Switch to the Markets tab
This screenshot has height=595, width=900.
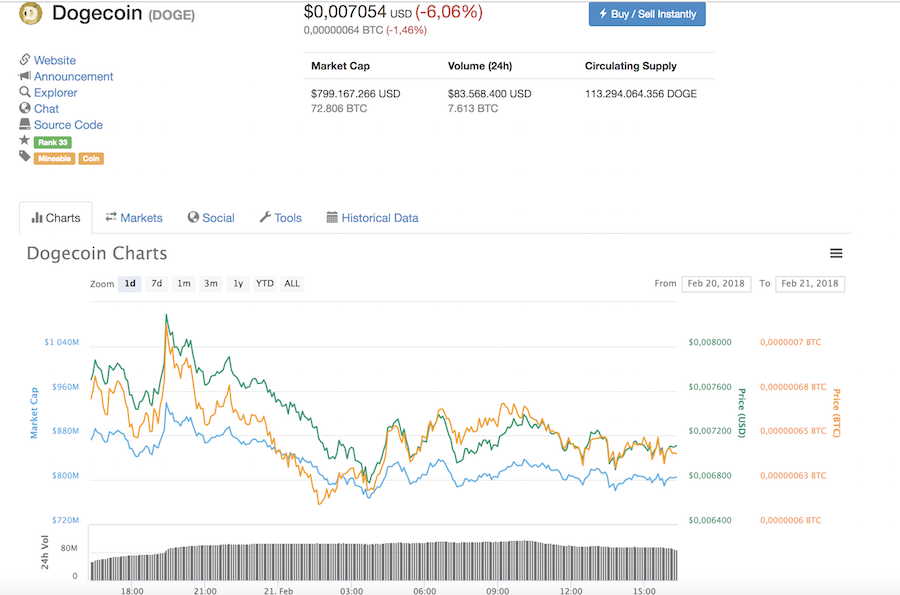click(x=134, y=218)
